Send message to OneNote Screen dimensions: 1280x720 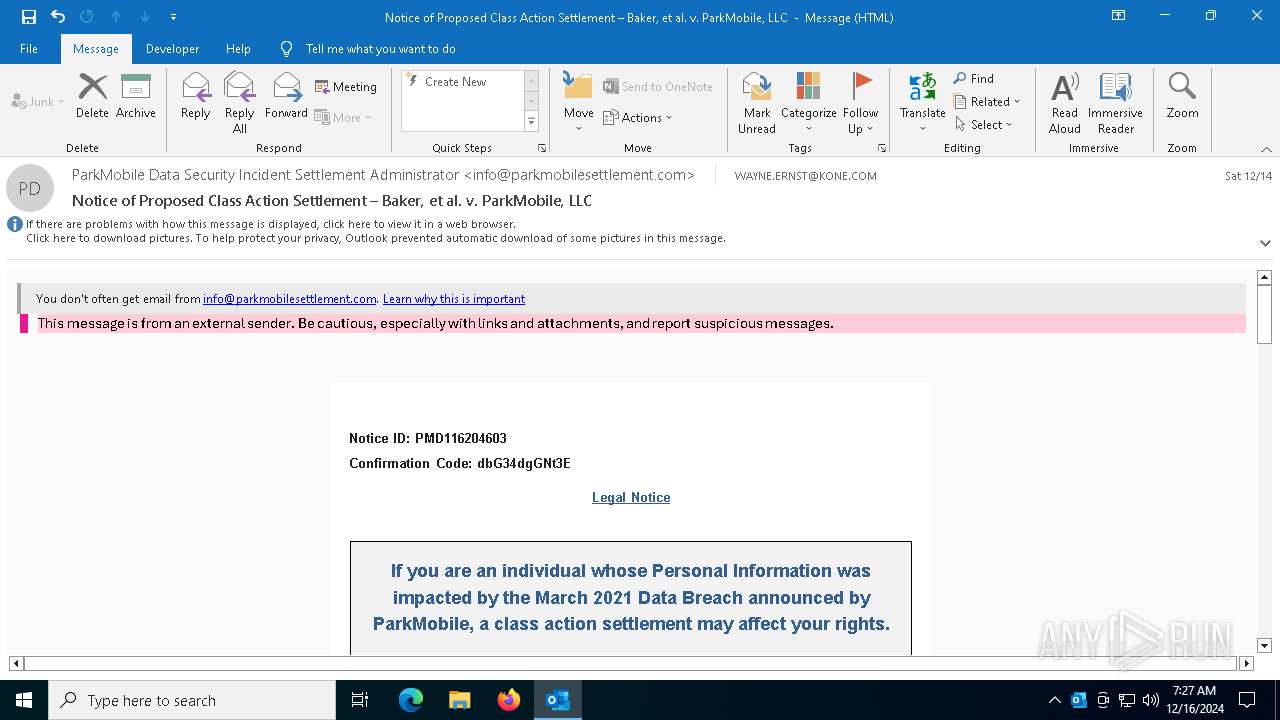pos(658,87)
